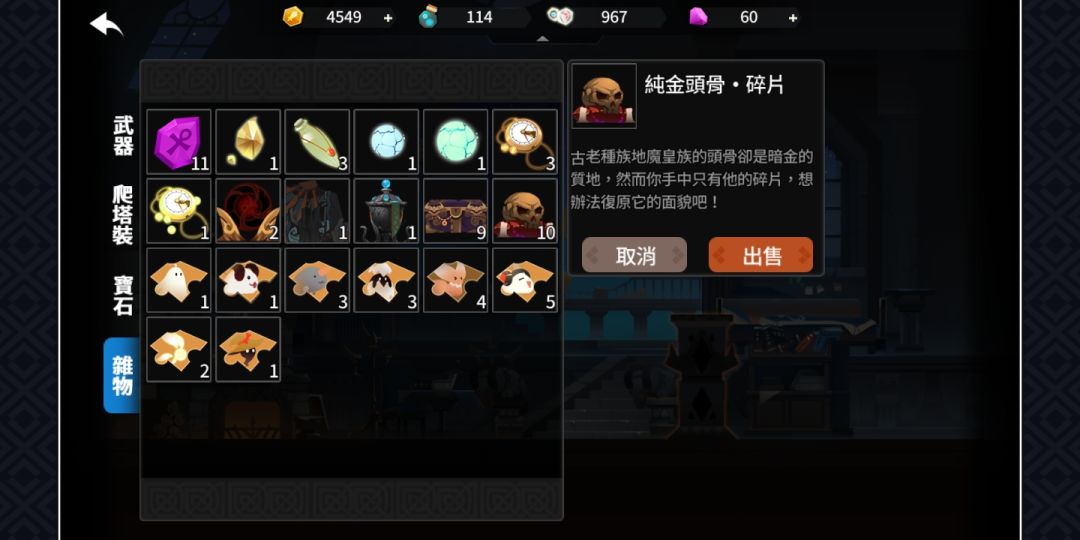Select the red swirl horned emblem
This screenshot has height=540, width=1080.
248,211
